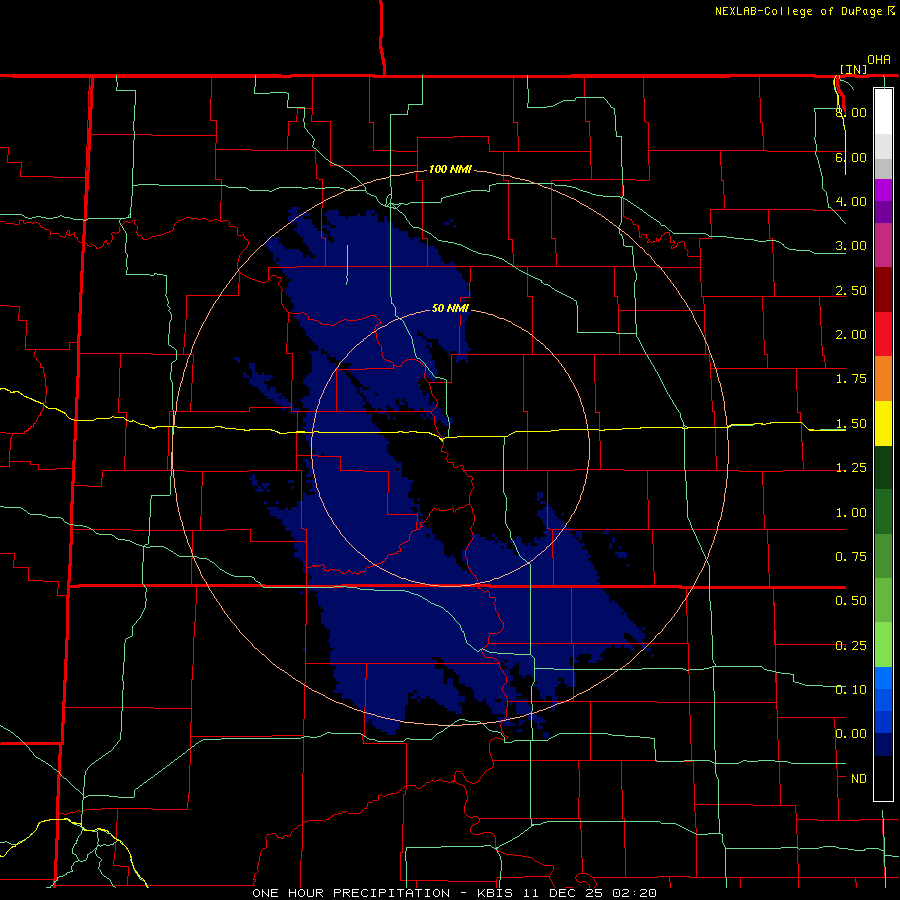Click the ND legend label
900x900 pixels.
859,779
